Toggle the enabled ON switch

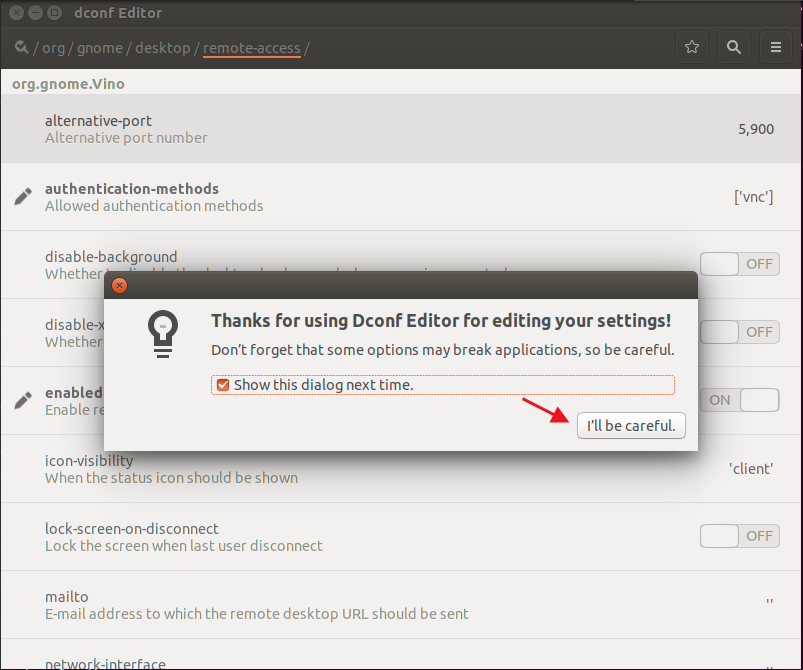(739, 400)
